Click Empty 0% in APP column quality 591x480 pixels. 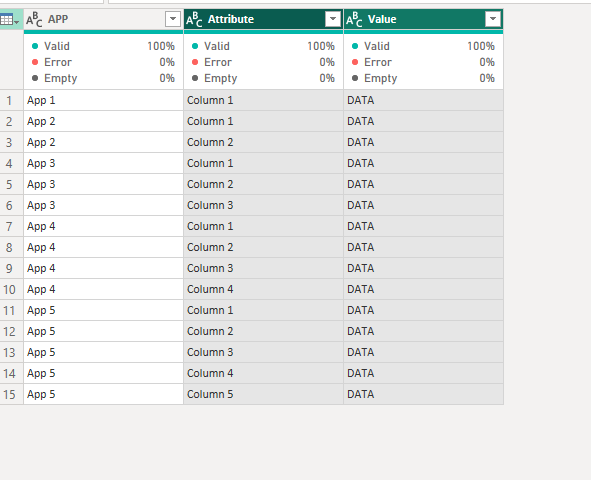103,78
